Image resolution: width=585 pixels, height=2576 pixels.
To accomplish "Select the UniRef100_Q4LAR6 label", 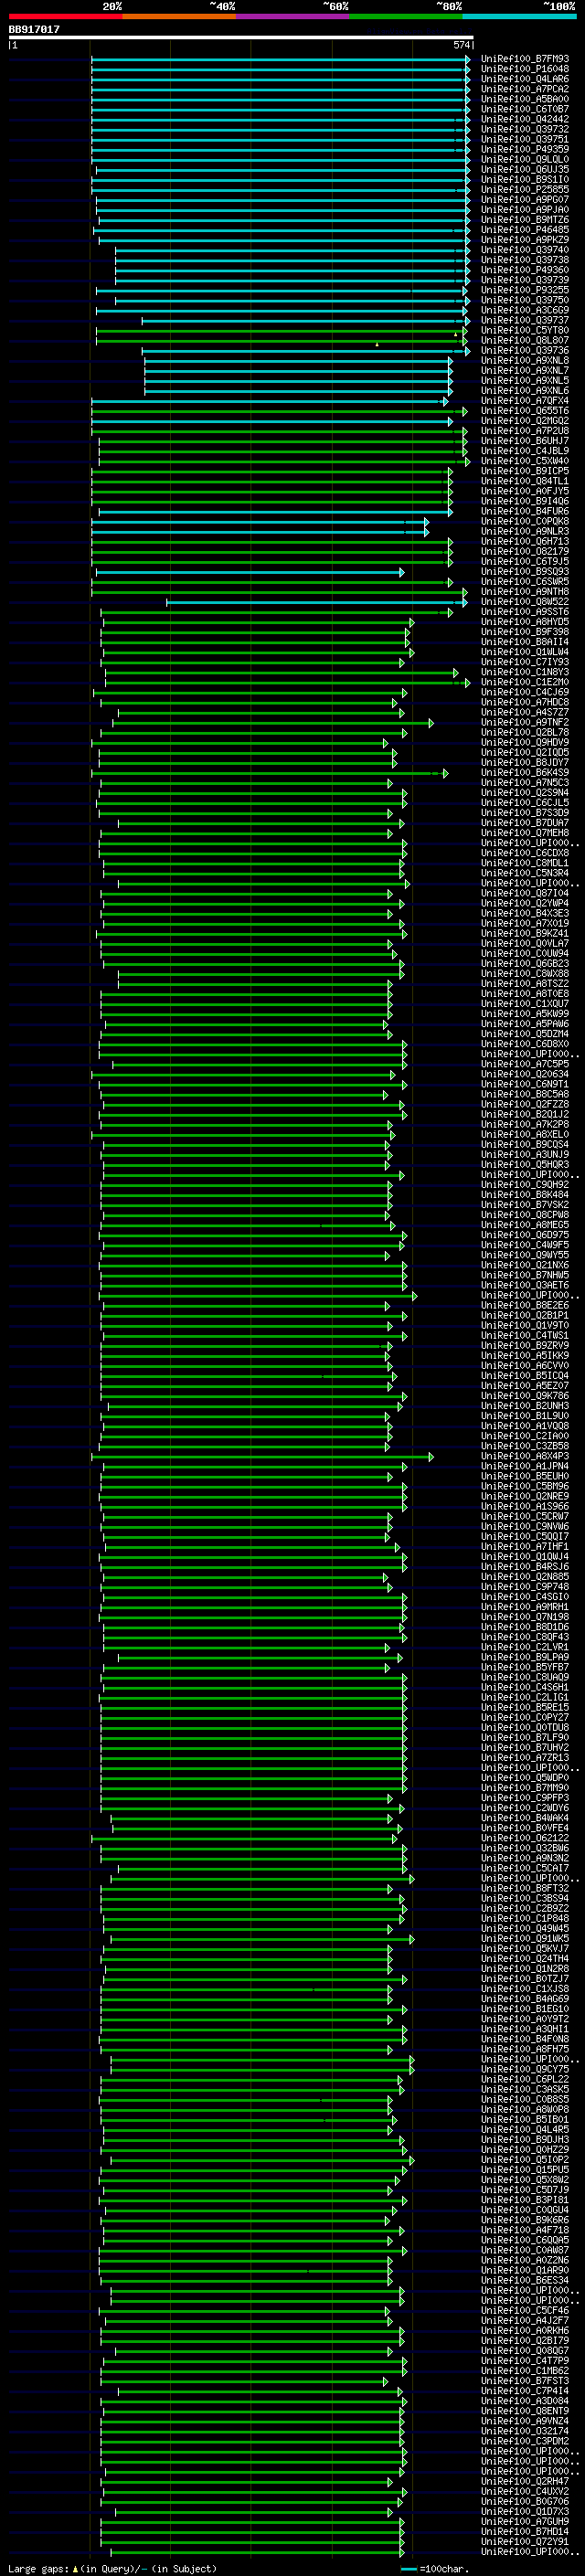I will pos(525,79).
